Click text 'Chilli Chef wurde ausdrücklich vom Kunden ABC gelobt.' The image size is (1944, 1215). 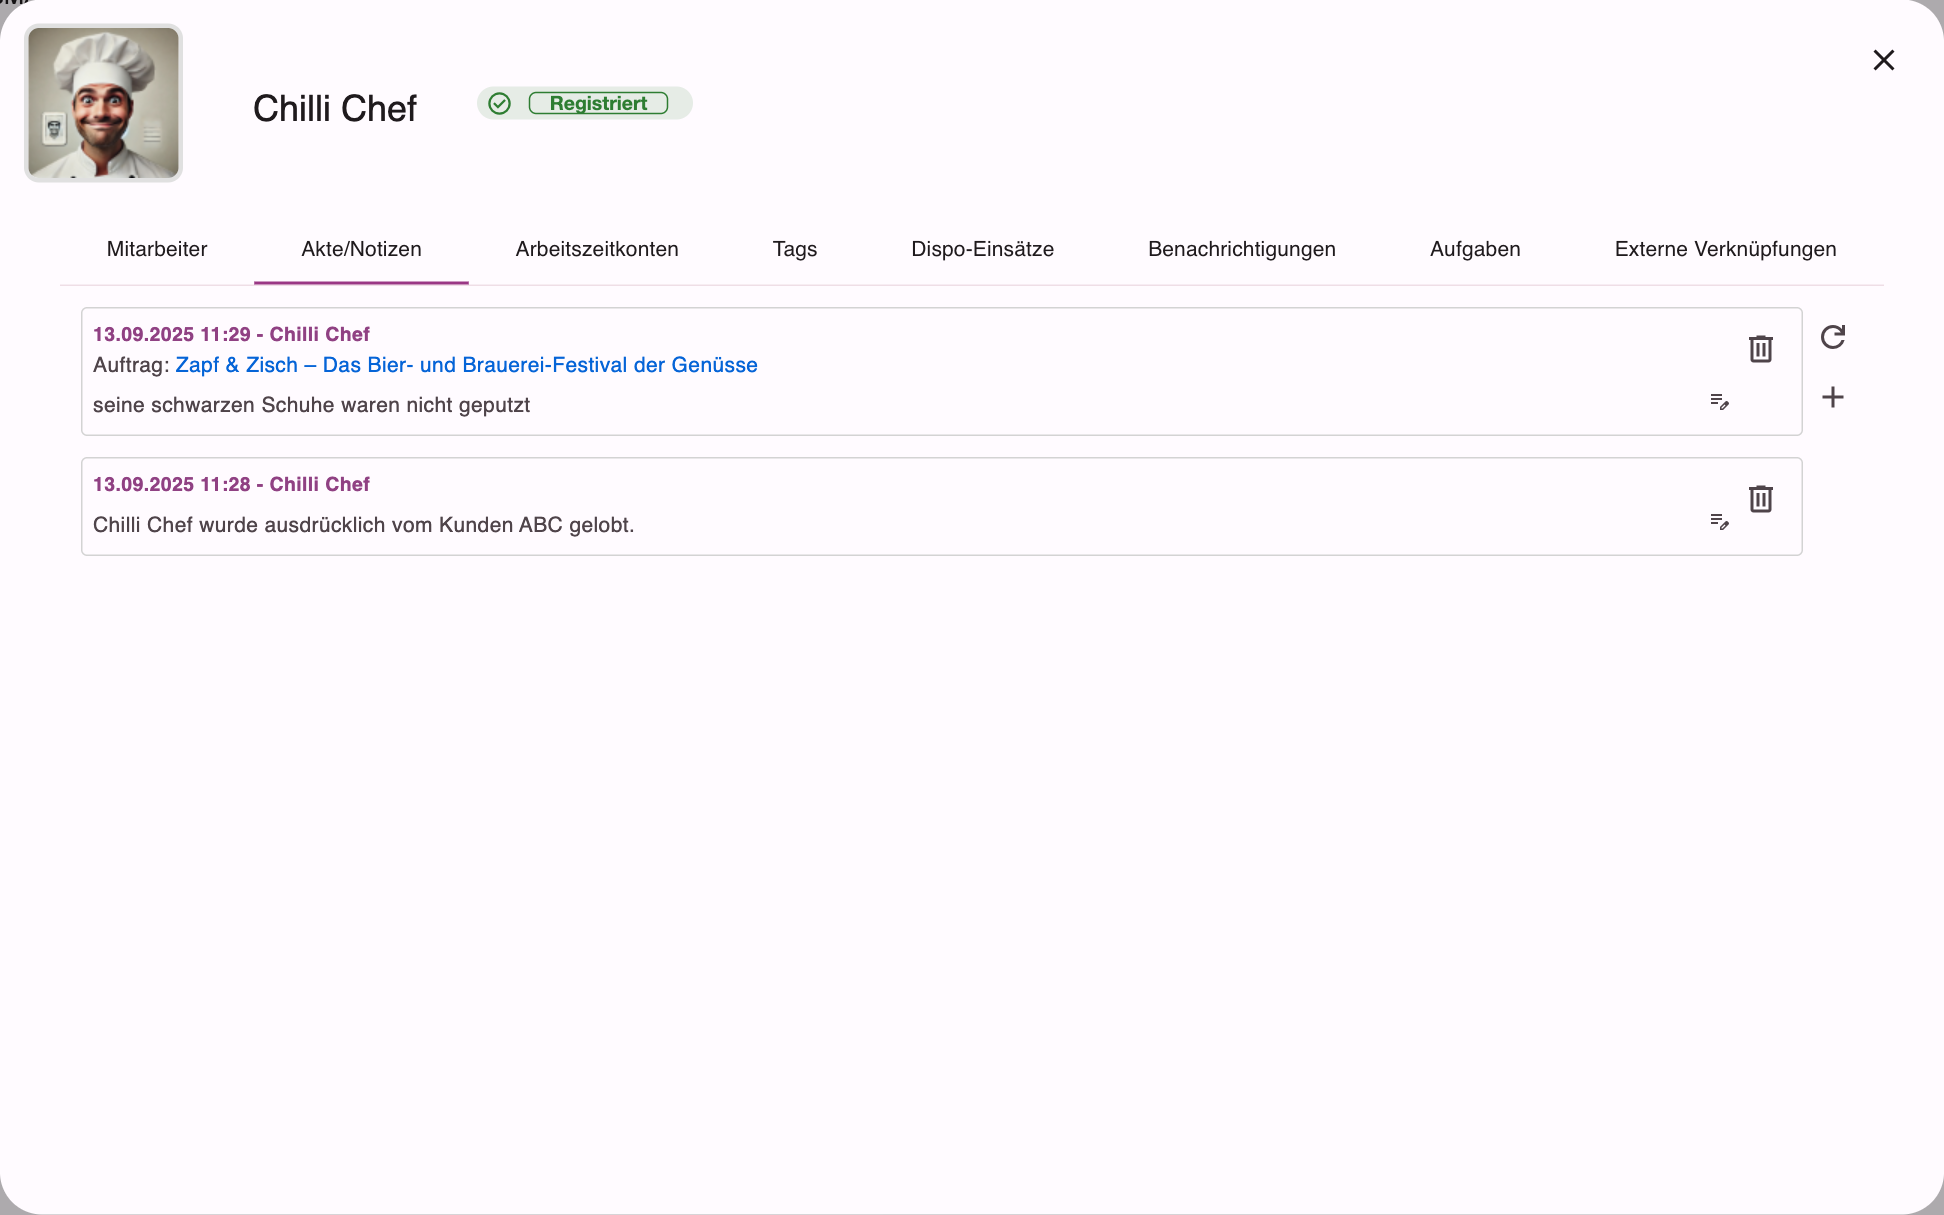(363, 525)
